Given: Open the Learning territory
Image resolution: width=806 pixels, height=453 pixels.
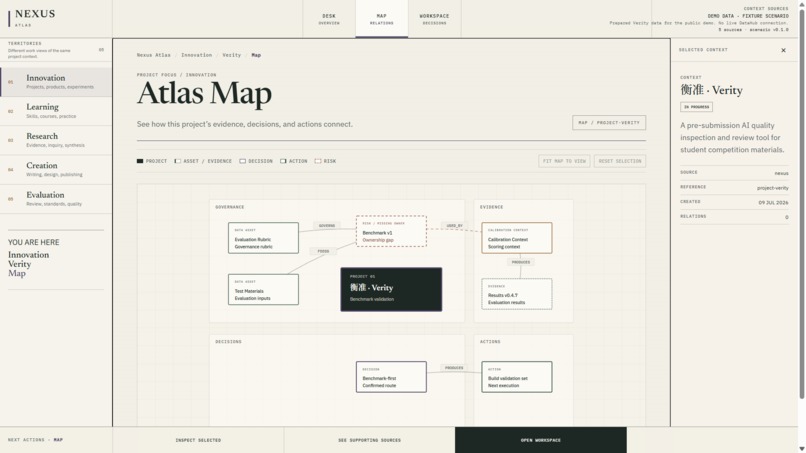Looking at the screenshot, I should [56, 111].
